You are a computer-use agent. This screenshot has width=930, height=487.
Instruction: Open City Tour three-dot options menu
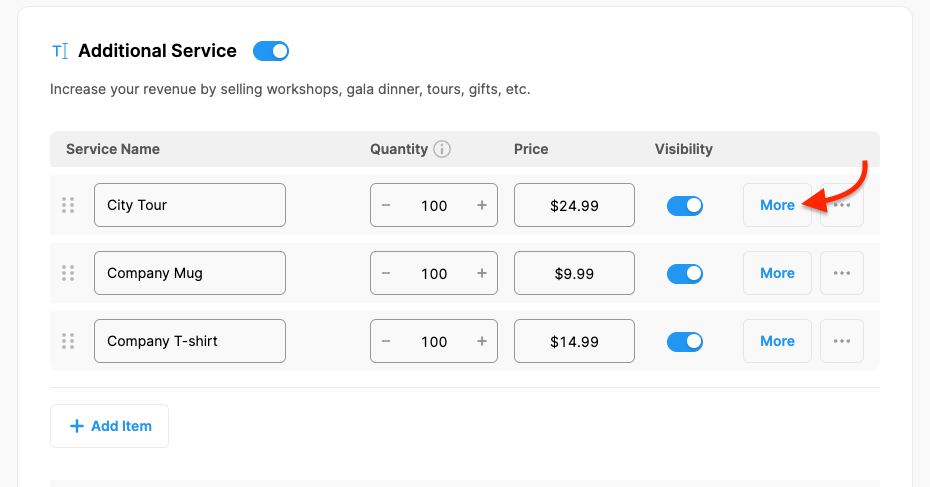tap(842, 205)
